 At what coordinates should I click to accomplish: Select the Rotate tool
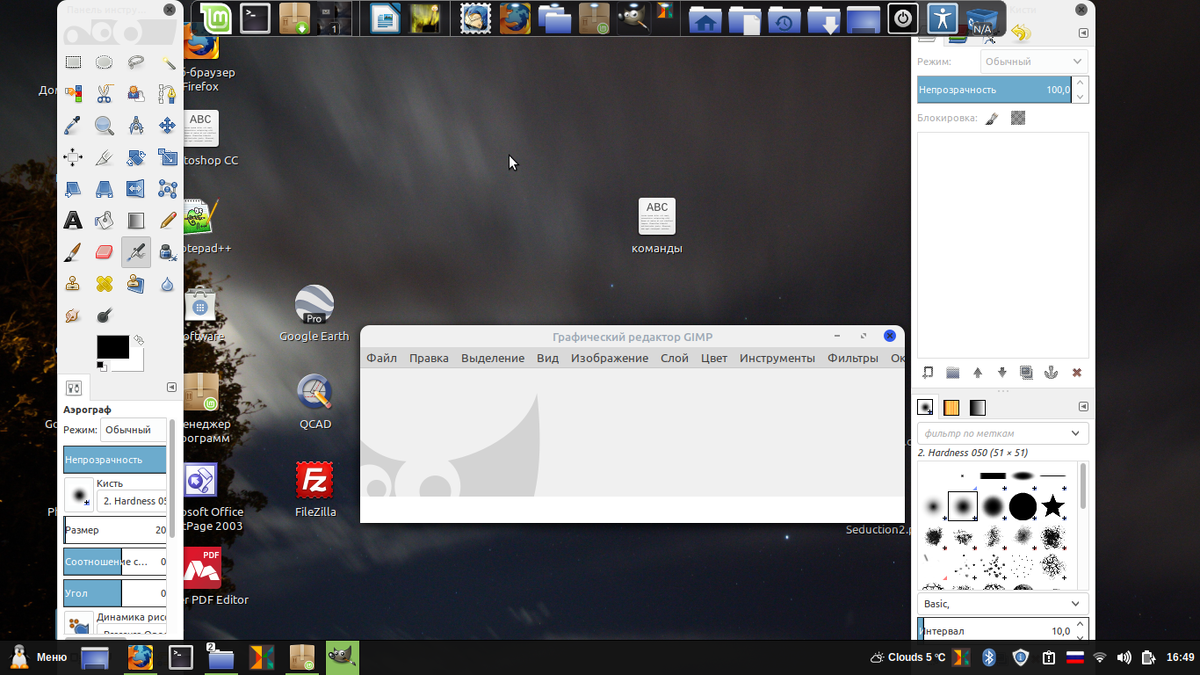(x=136, y=158)
